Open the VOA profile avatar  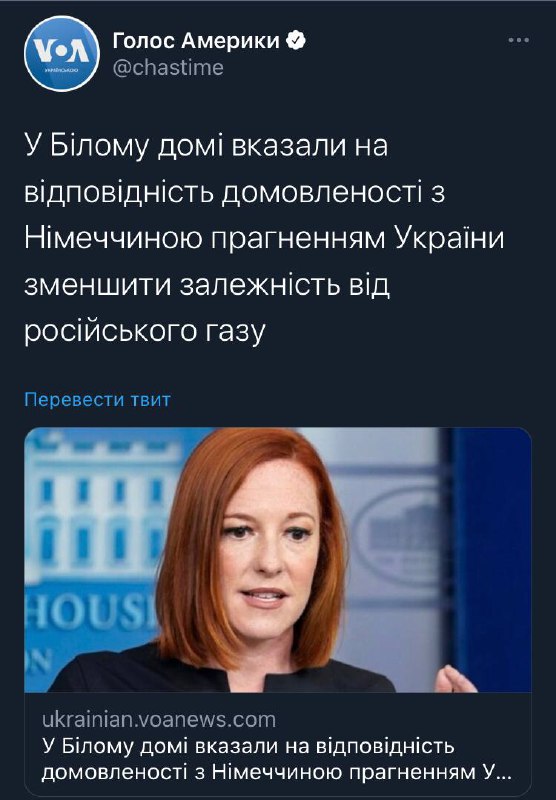click(61, 53)
